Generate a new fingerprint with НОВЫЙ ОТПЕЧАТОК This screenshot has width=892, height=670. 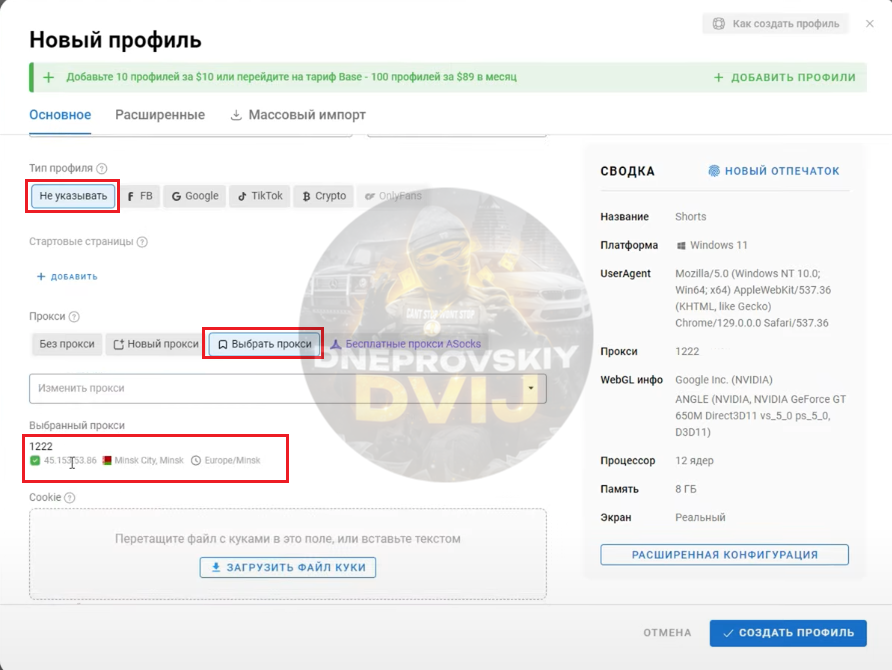[x=774, y=171]
